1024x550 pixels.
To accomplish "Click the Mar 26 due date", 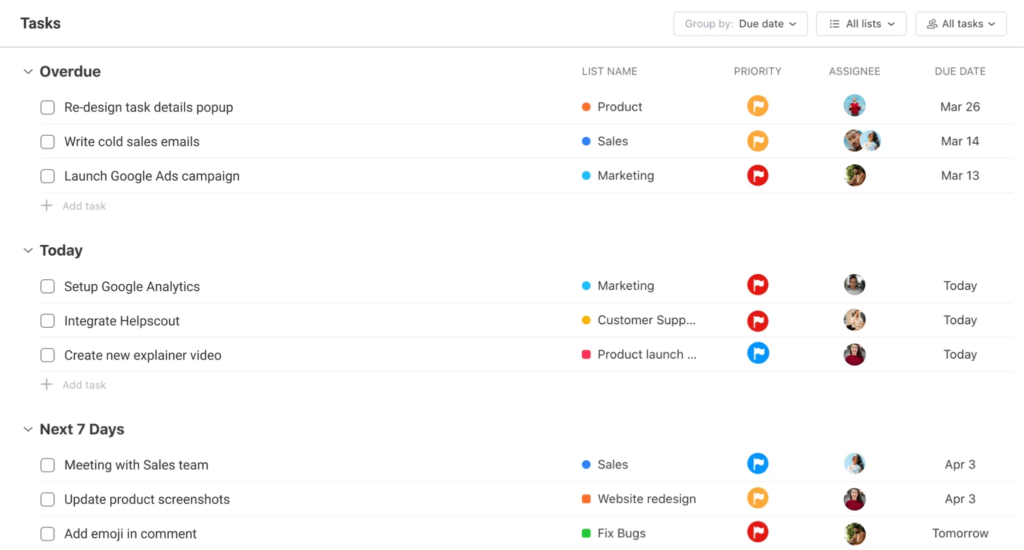I will 960,106.
